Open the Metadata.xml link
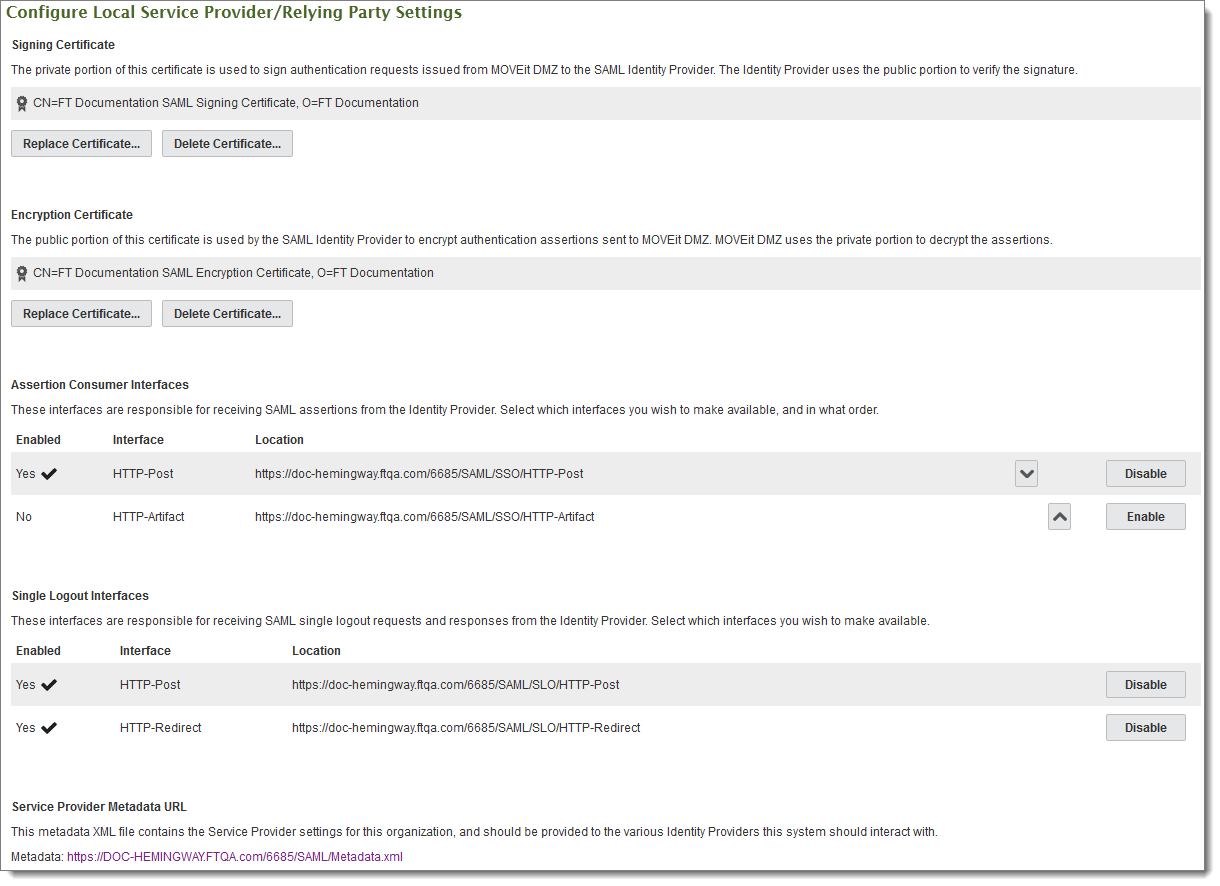Screen dimensions: 1220x886 pyautogui.click(x=234, y=856)
